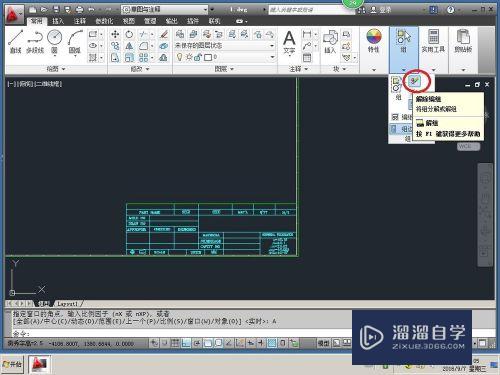This screenshot has height=375, width=500.
Task: Click the Array tool in modify panel
Action: click(x=143, y=57)
